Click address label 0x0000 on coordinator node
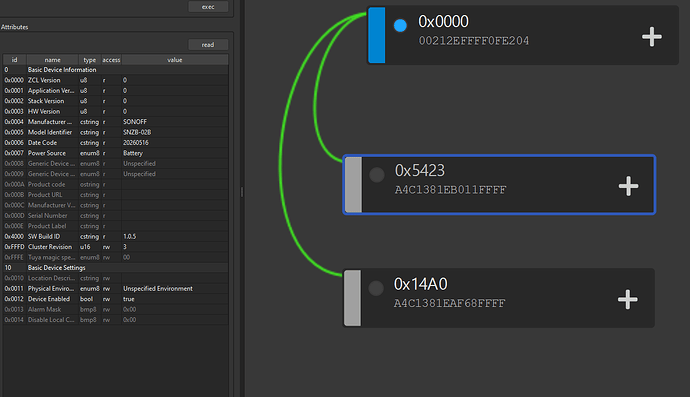The width and height of the screenshot is (690, 397). tap(444, 22)
